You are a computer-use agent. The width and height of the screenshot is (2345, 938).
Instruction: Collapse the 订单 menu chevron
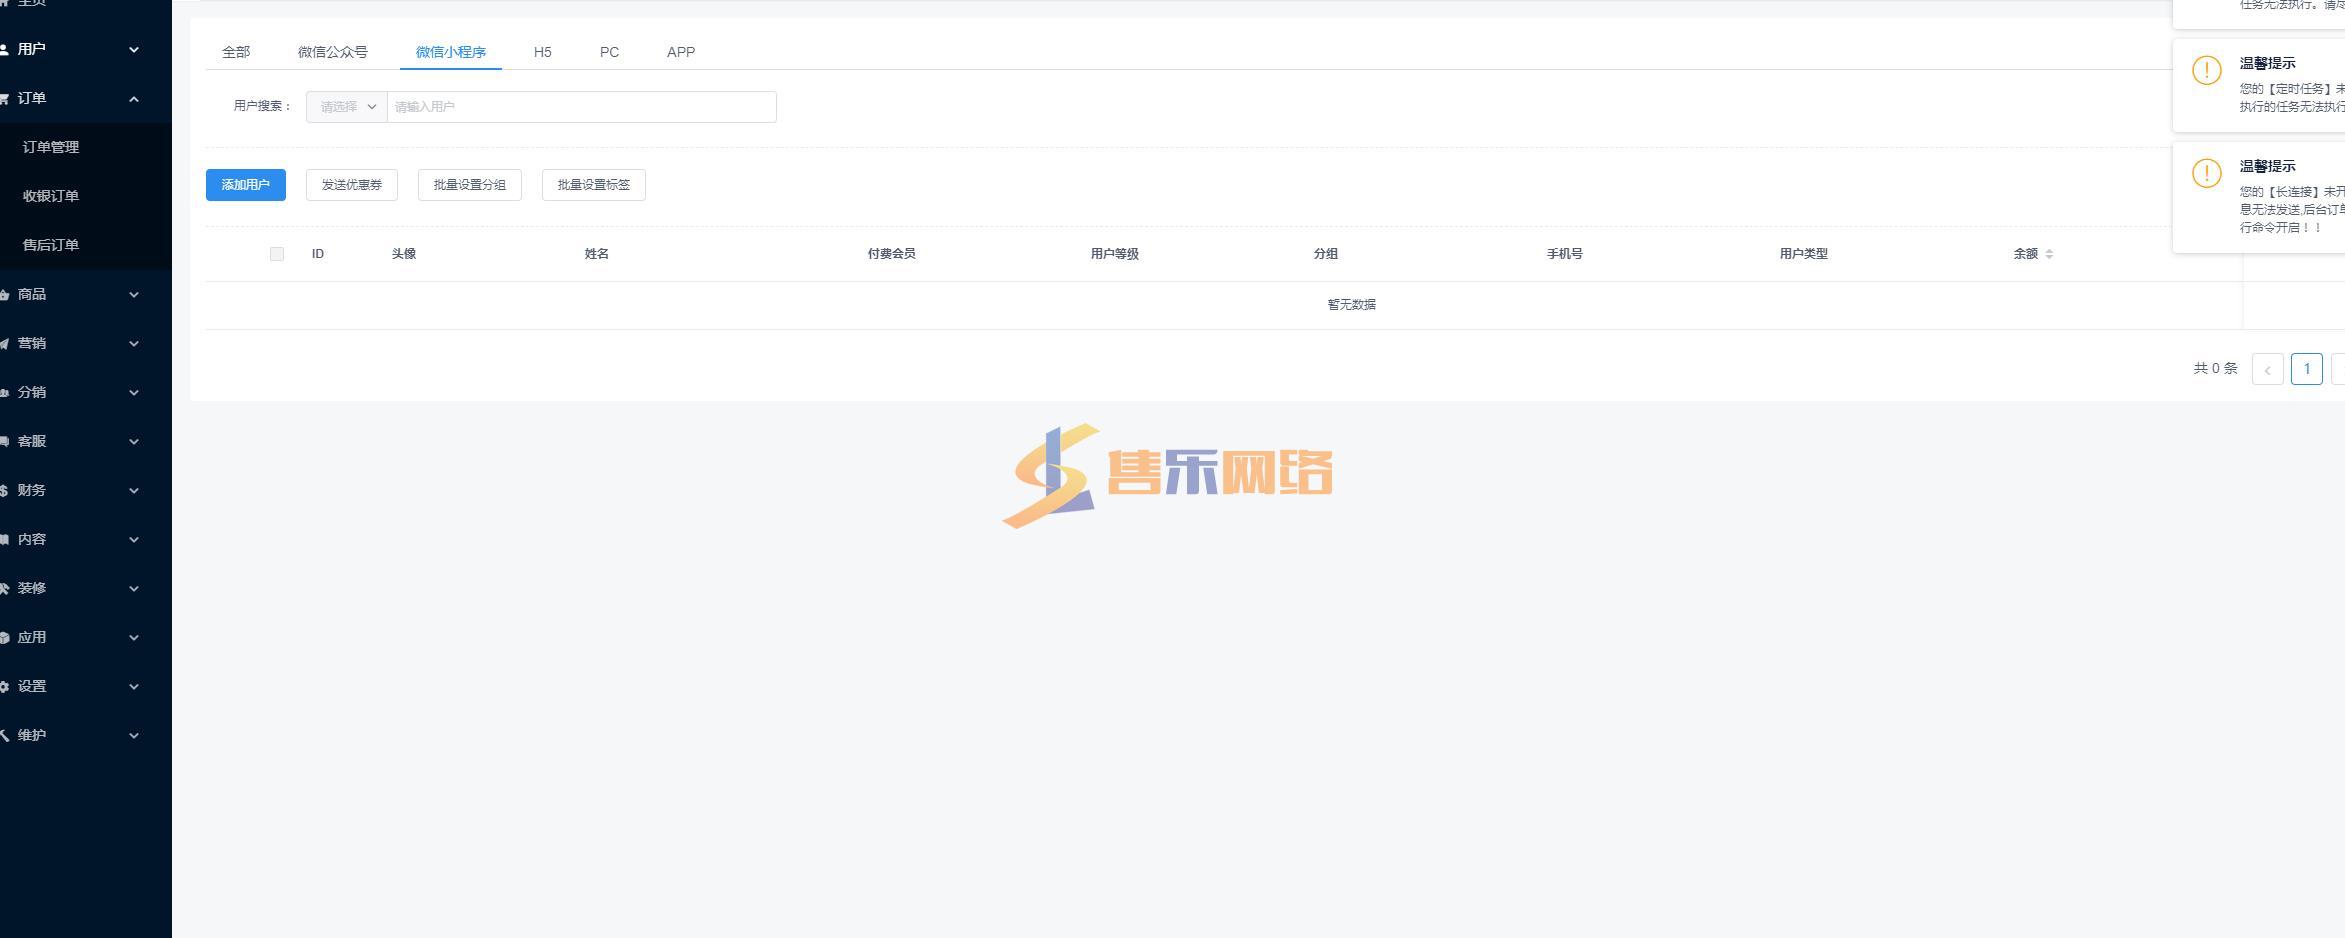click(x=134, y=98)
